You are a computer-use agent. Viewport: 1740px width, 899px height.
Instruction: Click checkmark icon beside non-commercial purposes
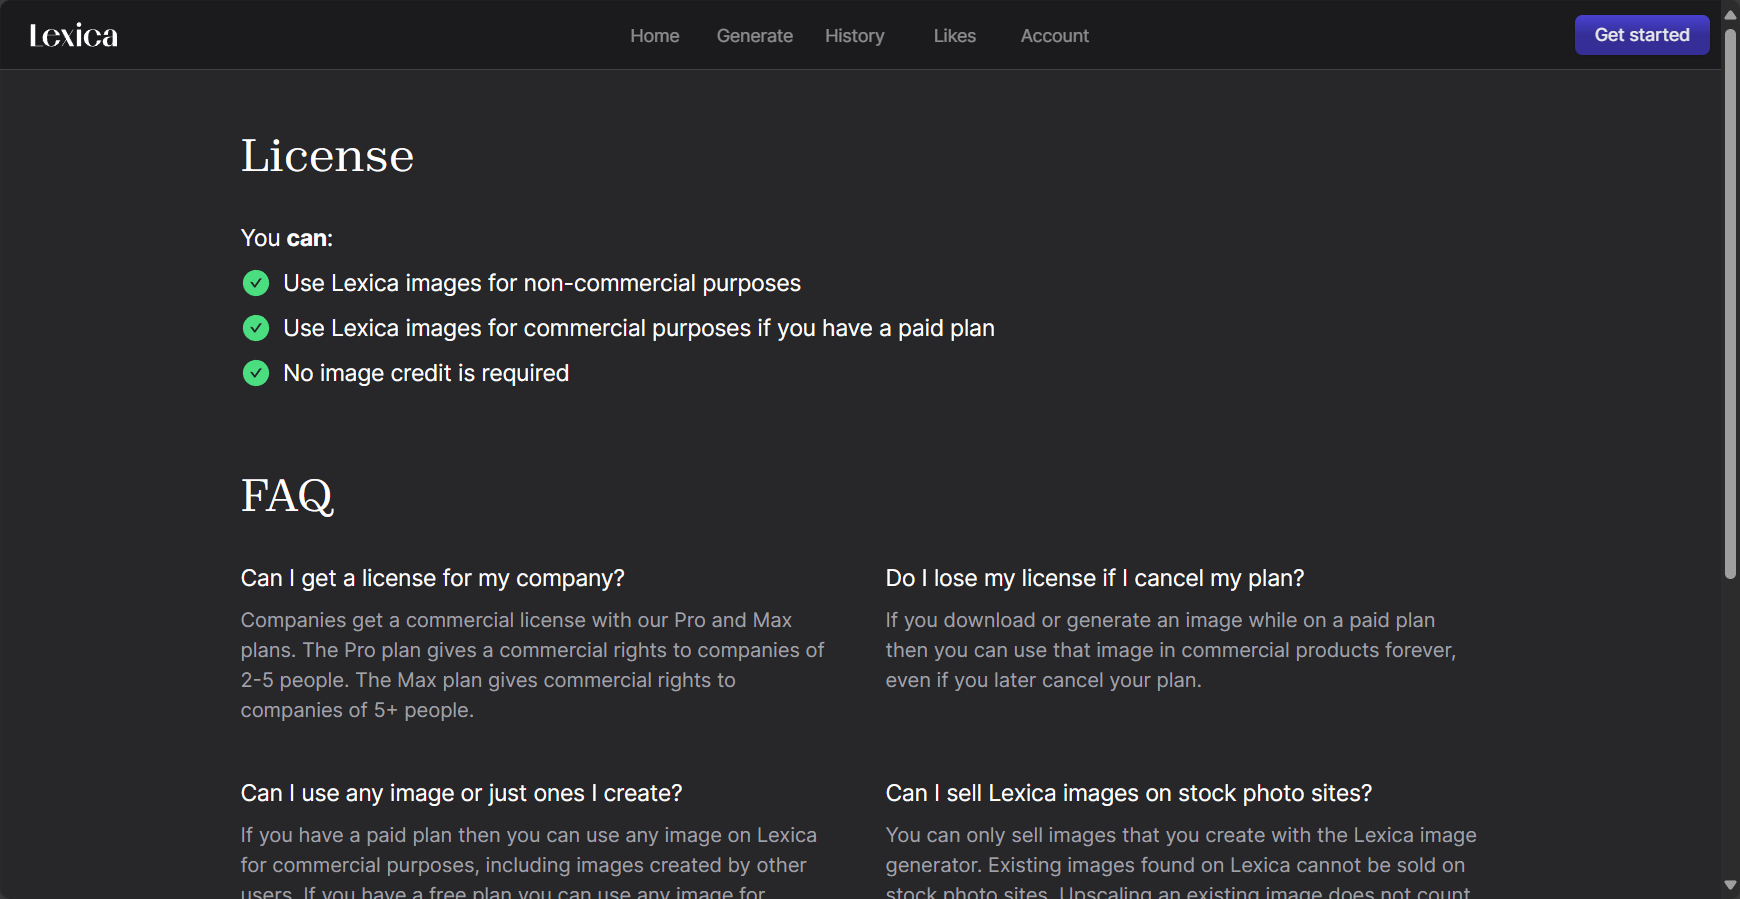pos(256,283)
